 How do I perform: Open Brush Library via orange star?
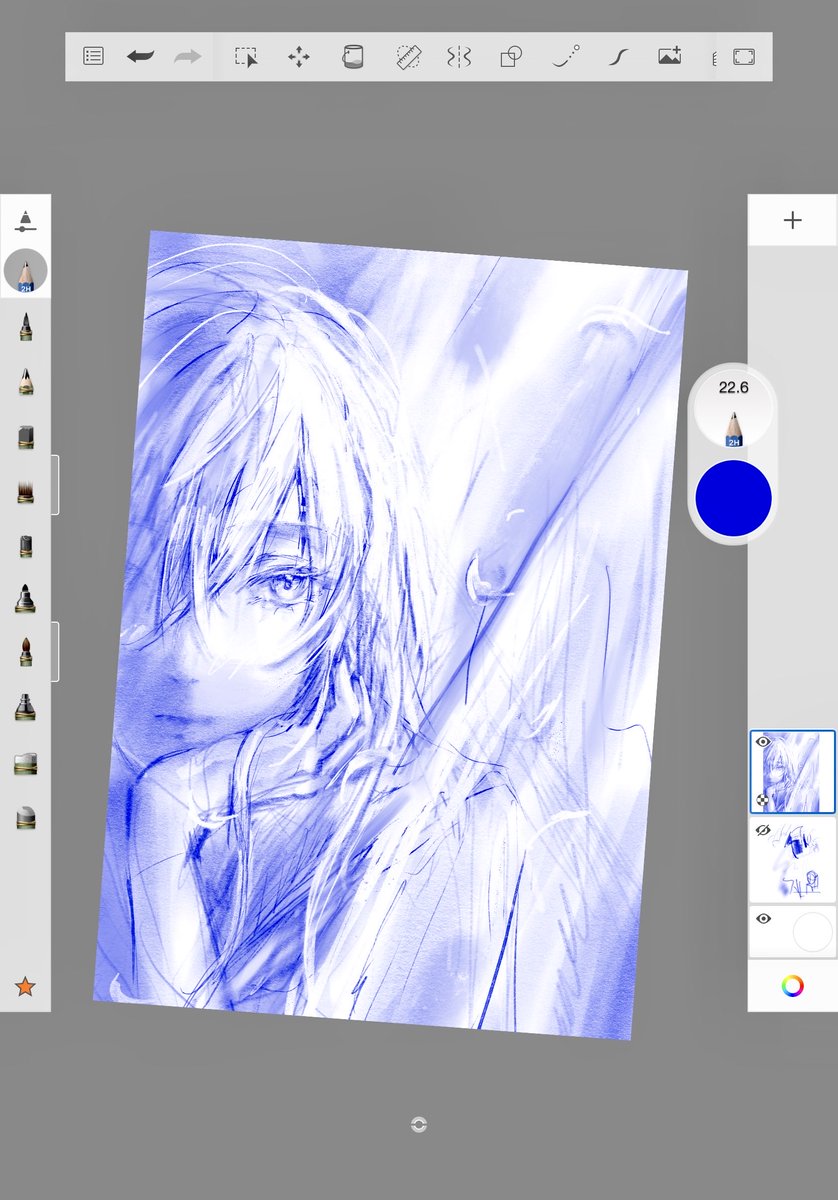25,987
